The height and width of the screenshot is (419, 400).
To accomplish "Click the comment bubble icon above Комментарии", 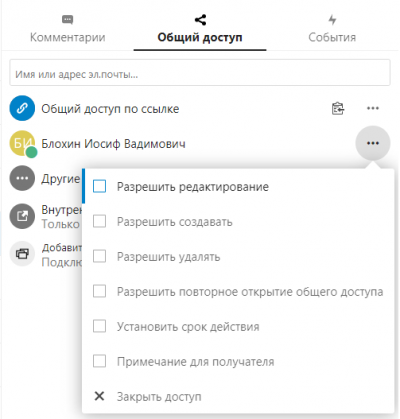I will 68,20.
